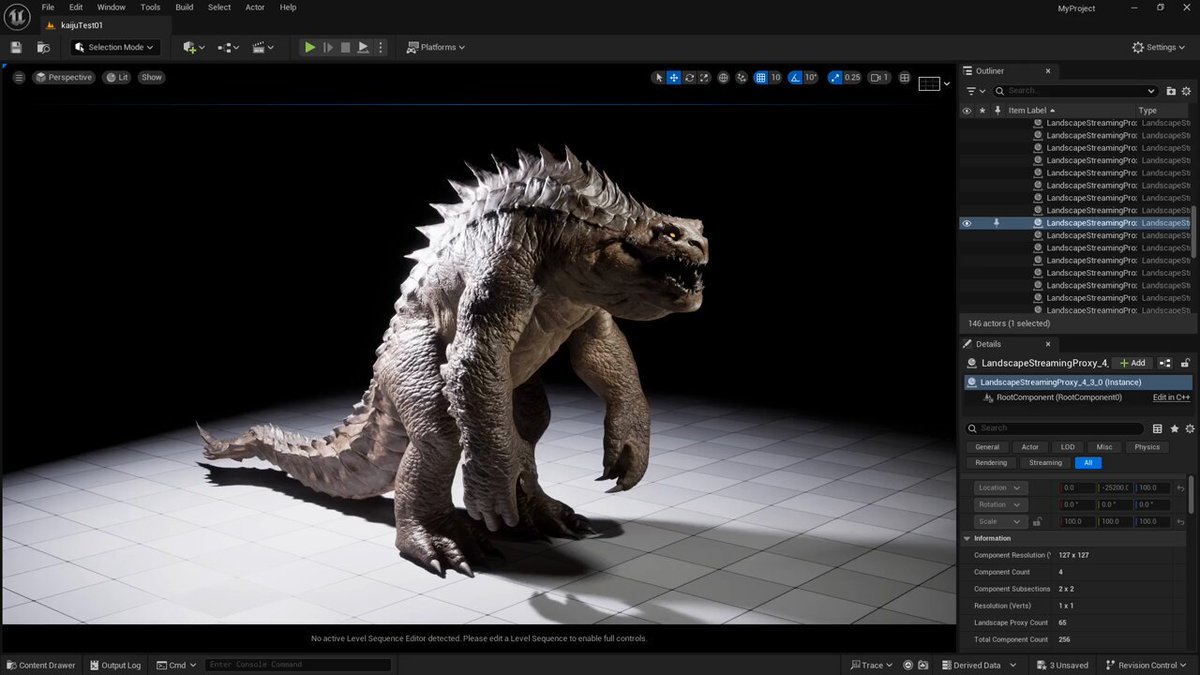
Task: Start Play in Editor with the green arrow
Action: [x=310, y=47]
